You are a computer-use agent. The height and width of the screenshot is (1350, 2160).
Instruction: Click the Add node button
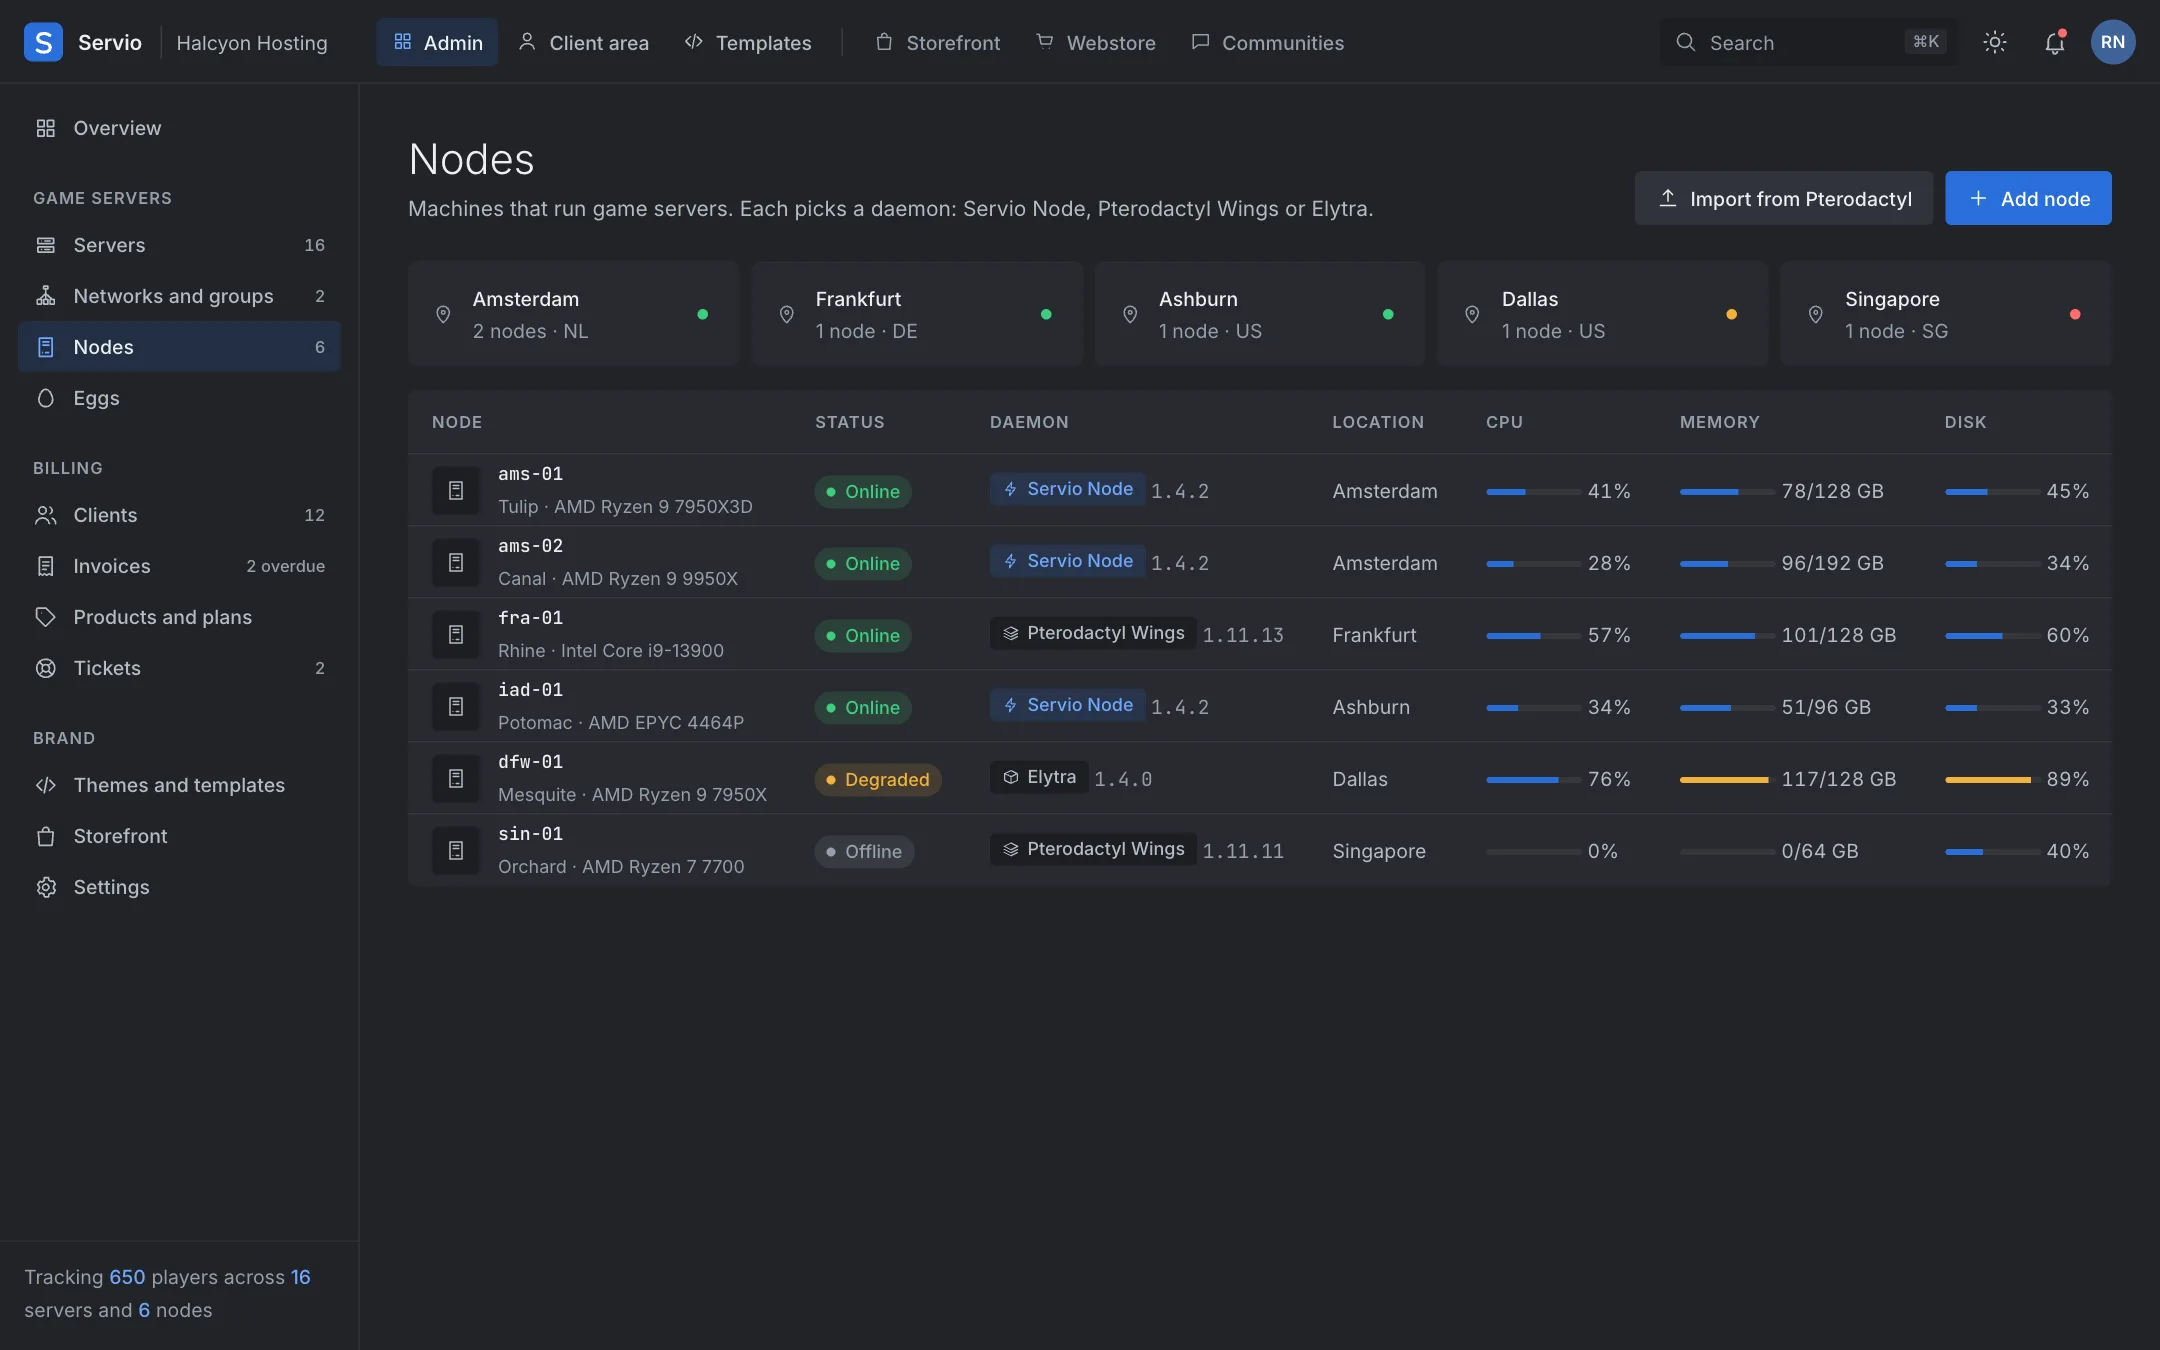(2028, 198)
